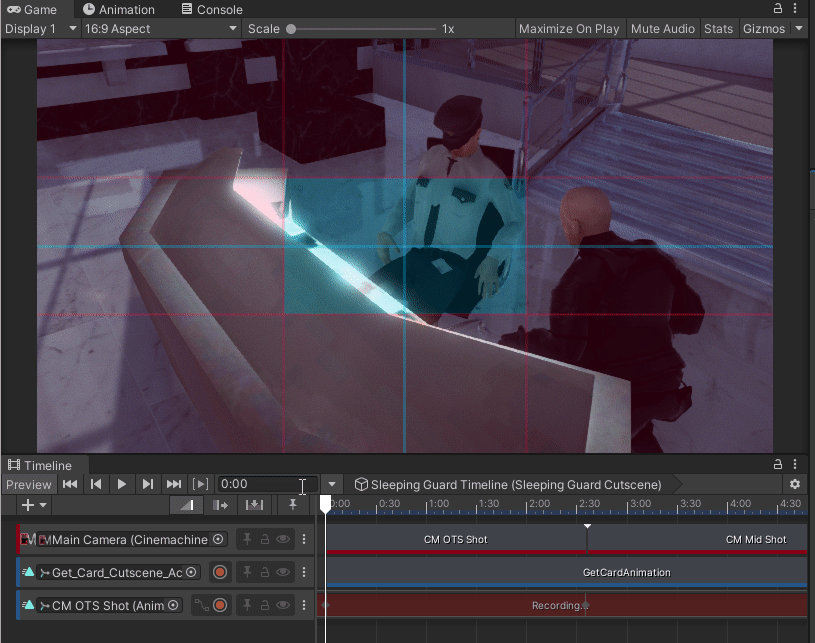Switch to the Animation tab
Viewport: 815px width, 643px height.
click(119, 9)
